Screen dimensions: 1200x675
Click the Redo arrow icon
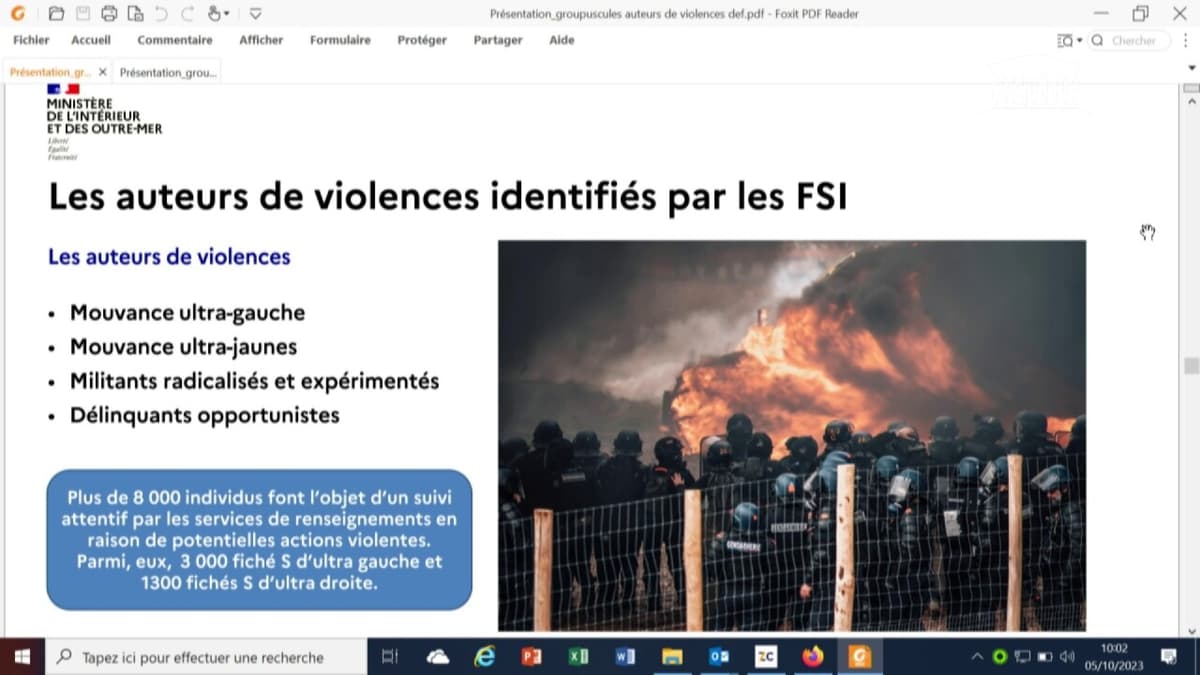187,13
